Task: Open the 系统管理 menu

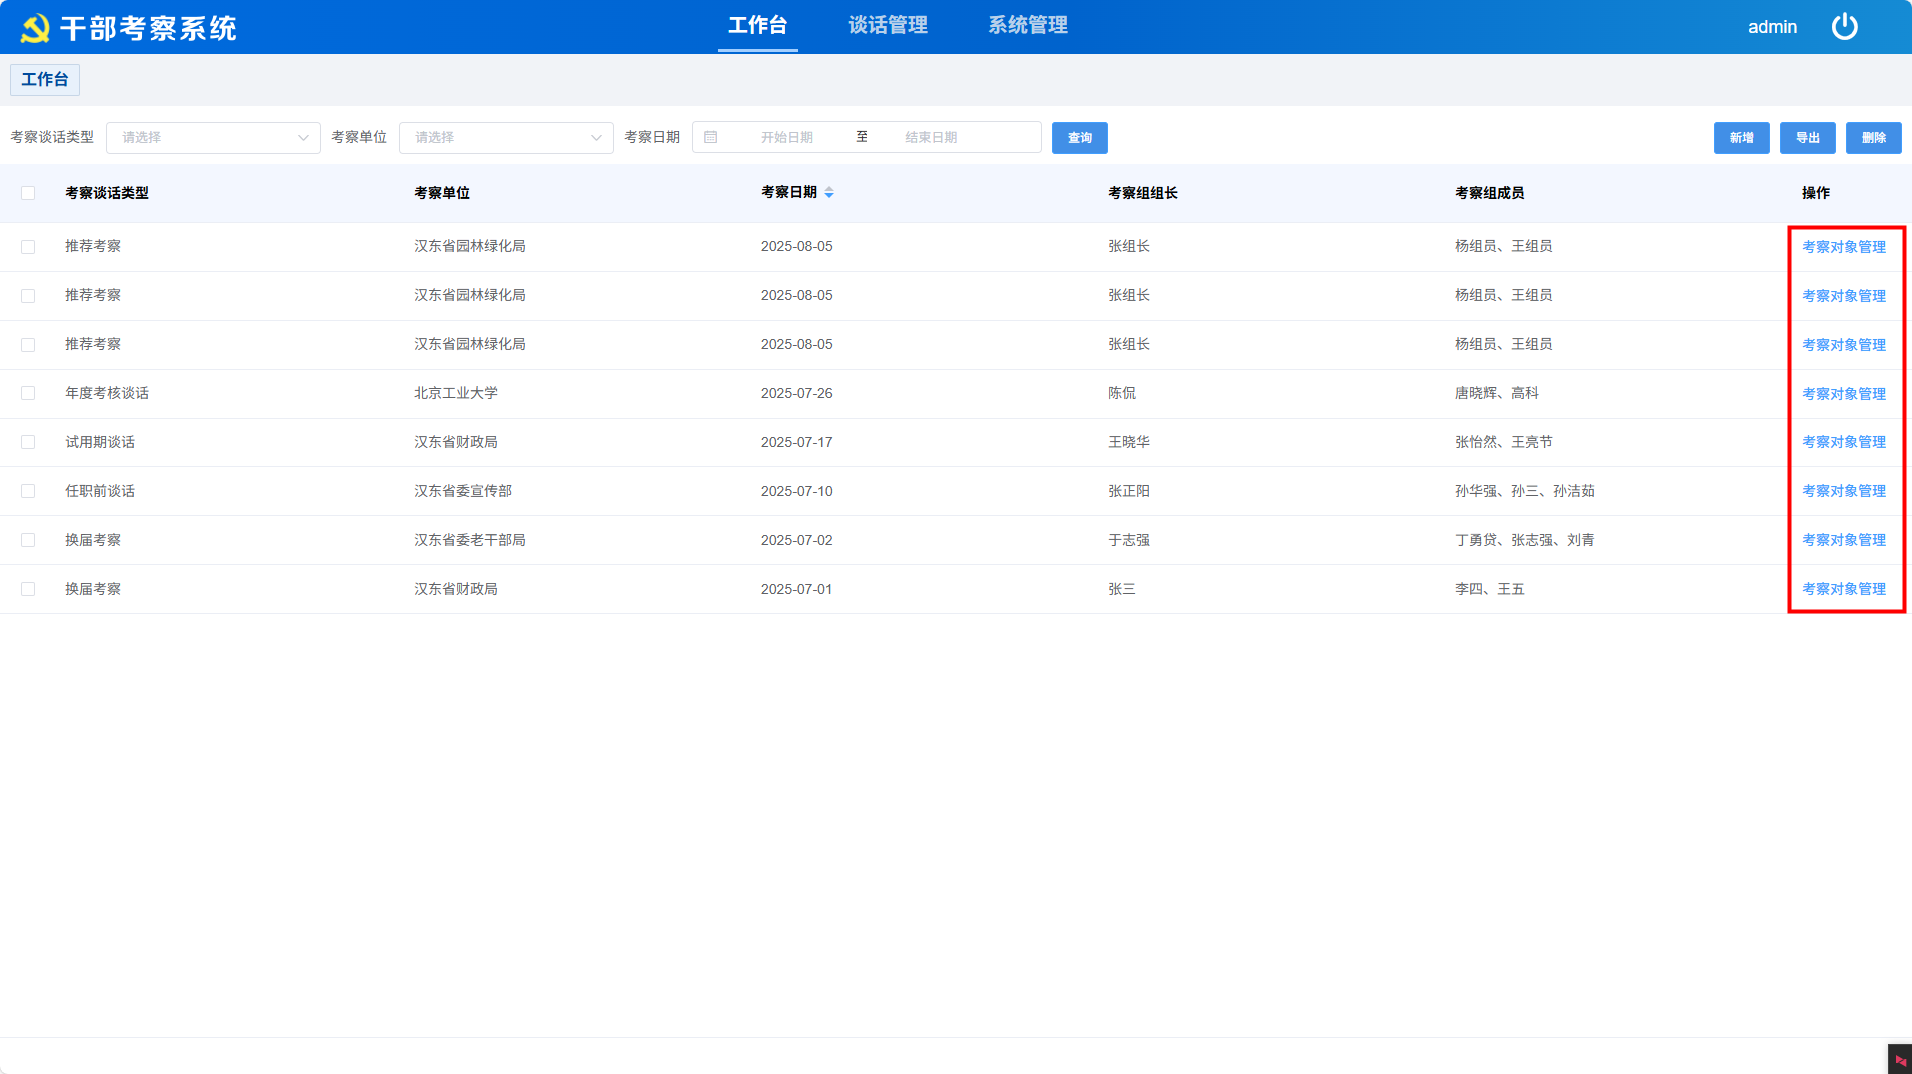Action: 1028,26
